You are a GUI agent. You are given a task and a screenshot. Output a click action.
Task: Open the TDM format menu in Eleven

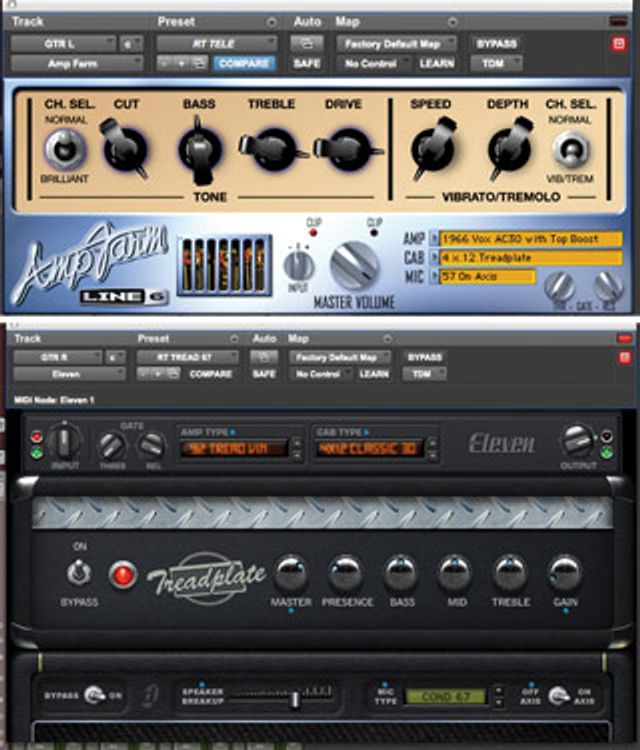pos(425,374)
